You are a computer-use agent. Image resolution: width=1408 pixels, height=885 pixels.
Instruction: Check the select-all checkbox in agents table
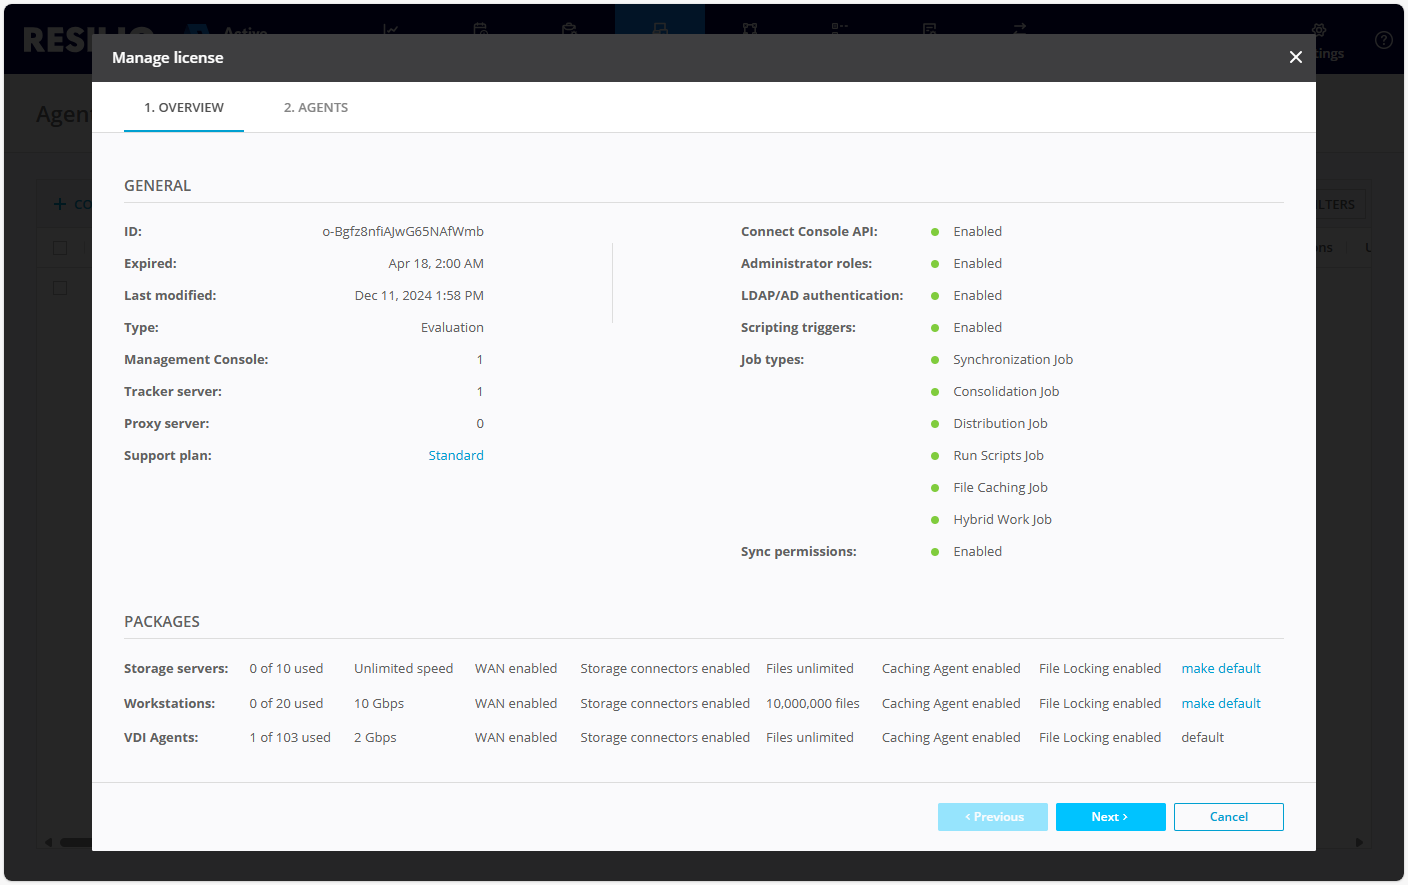60,247
